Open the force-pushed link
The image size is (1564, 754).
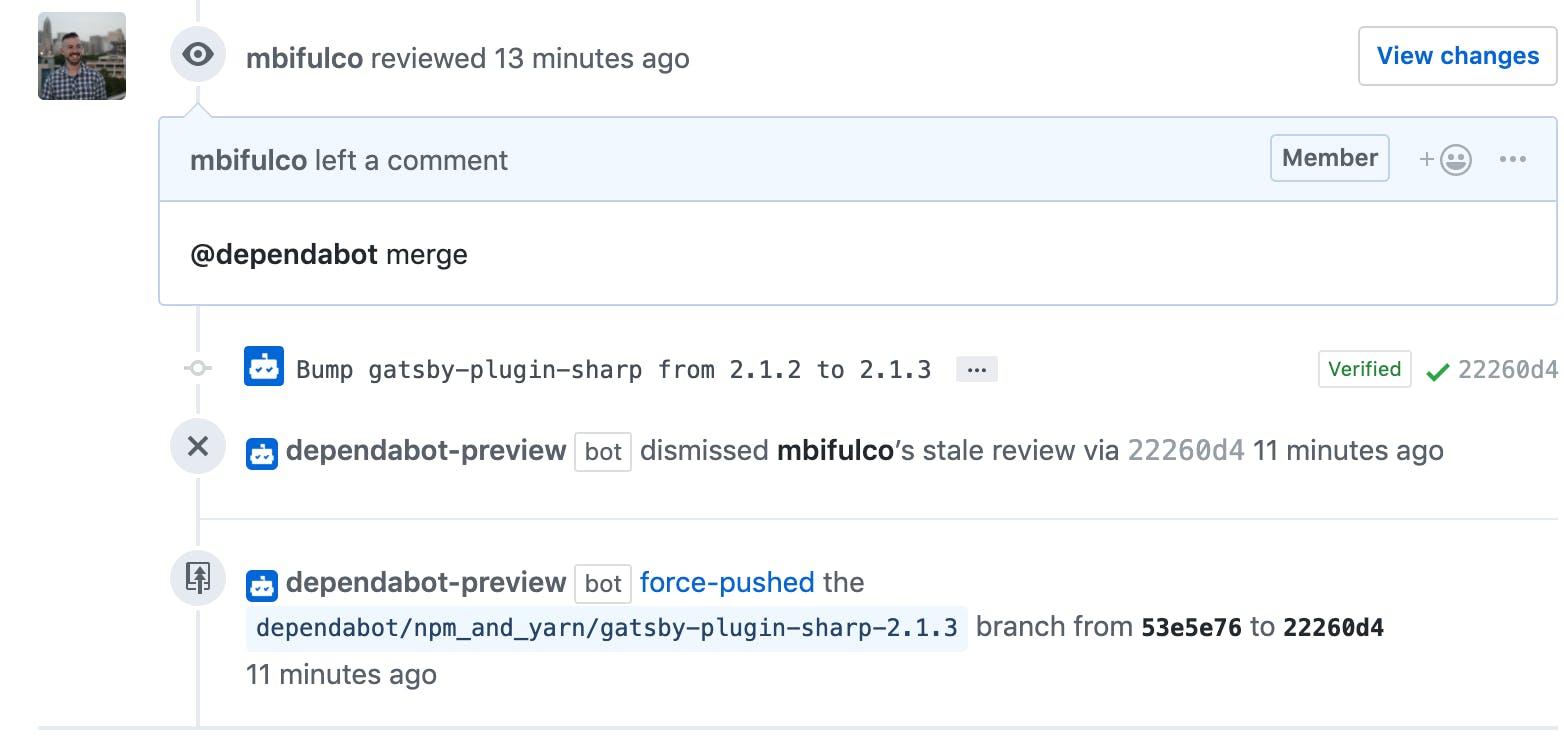pos(727,582)
